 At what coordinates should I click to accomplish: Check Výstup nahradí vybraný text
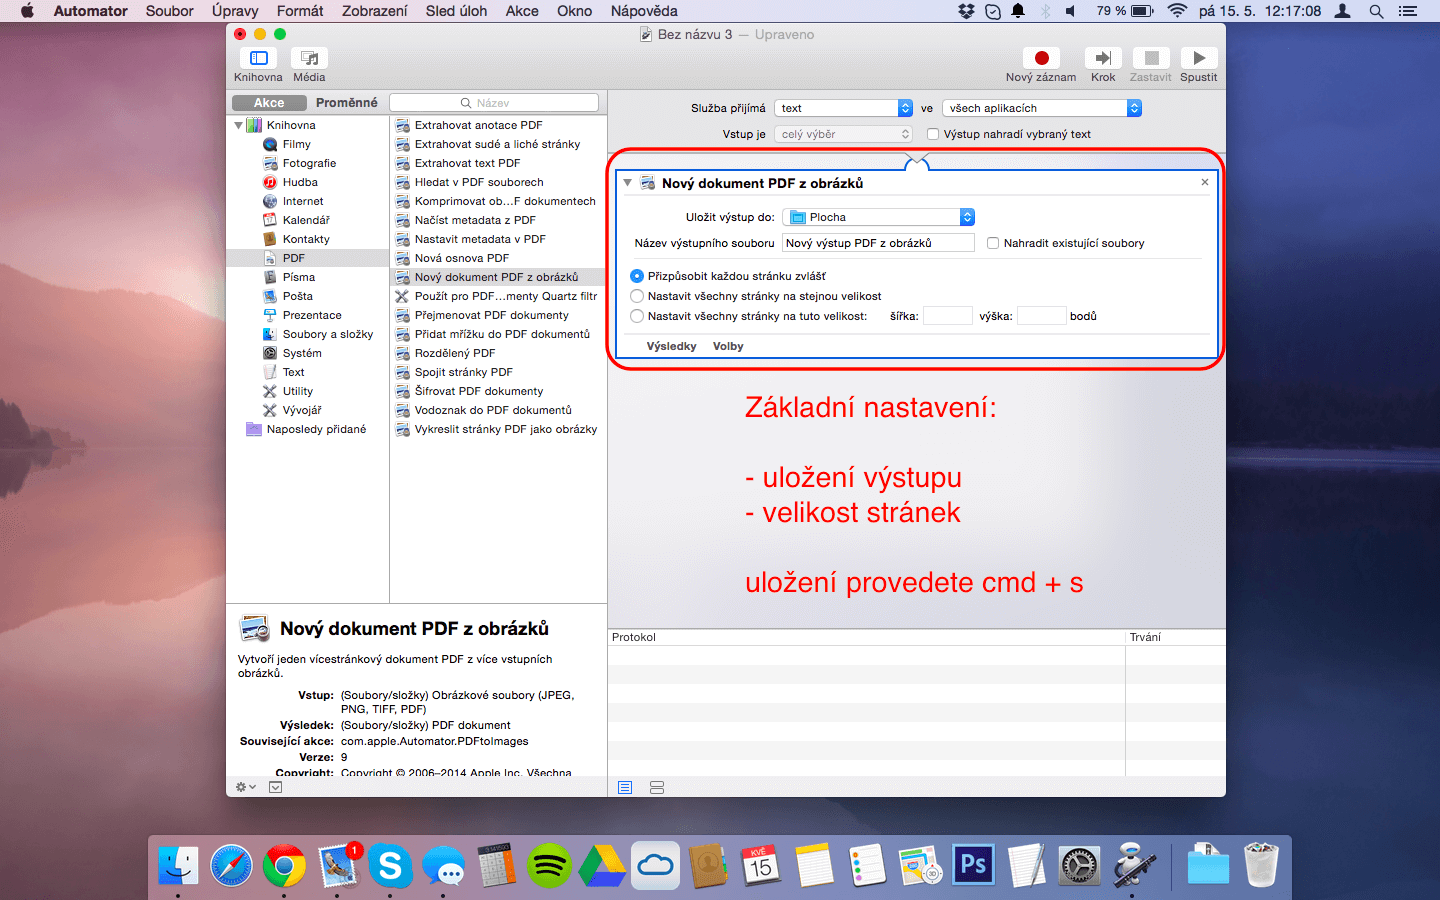[x=933, y=134]
